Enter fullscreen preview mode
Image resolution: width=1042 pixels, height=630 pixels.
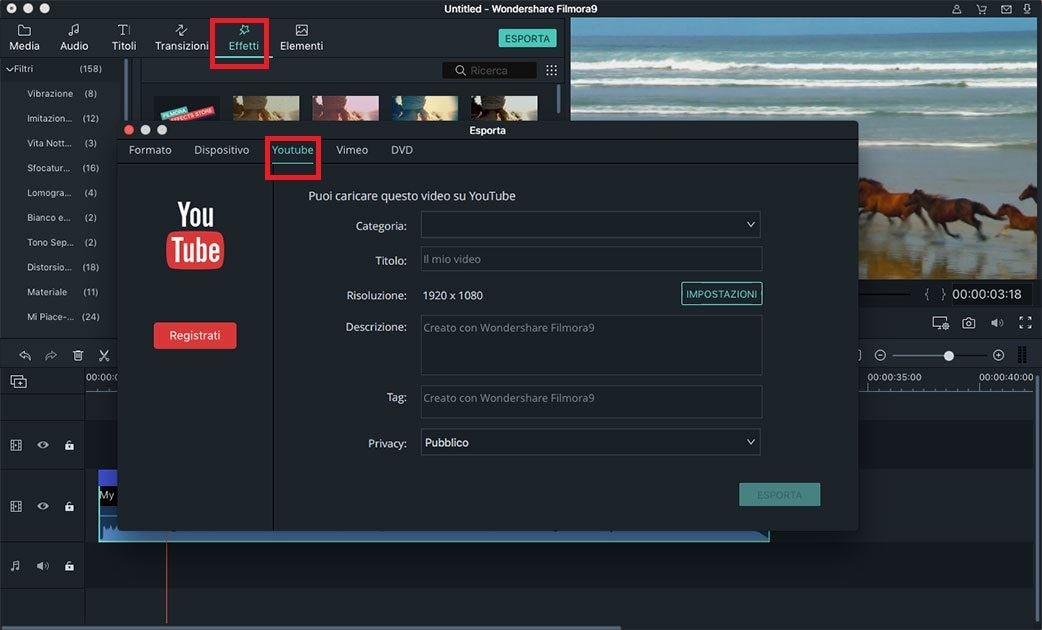(1025, 323)
